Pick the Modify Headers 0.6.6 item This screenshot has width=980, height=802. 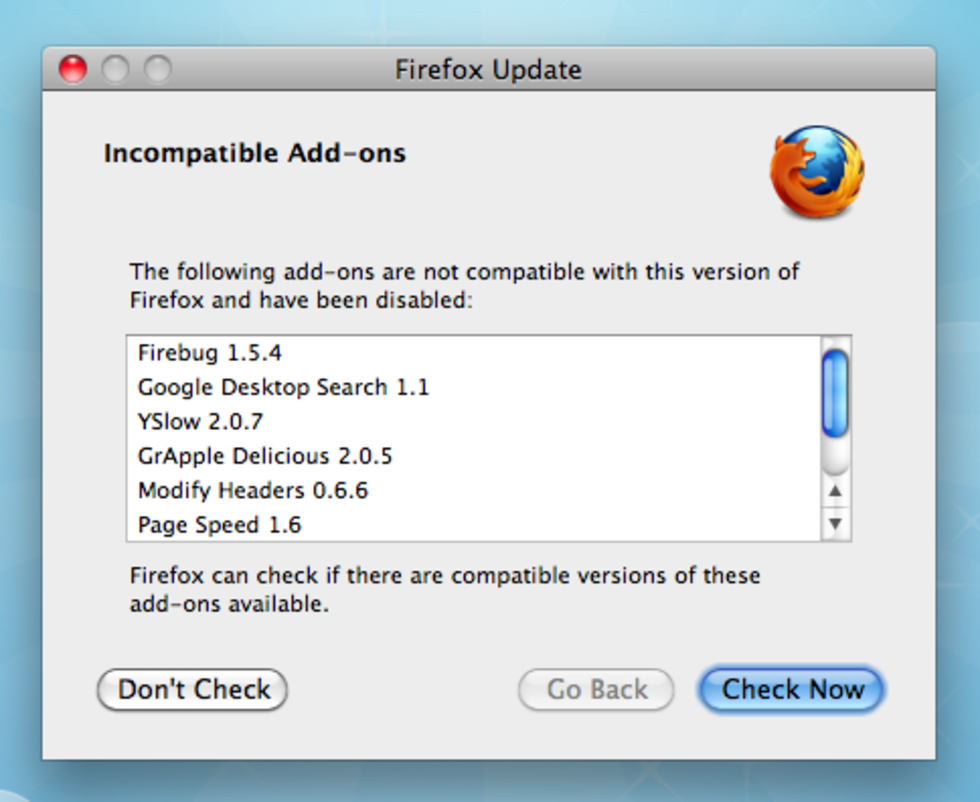(x=253, y=491)
